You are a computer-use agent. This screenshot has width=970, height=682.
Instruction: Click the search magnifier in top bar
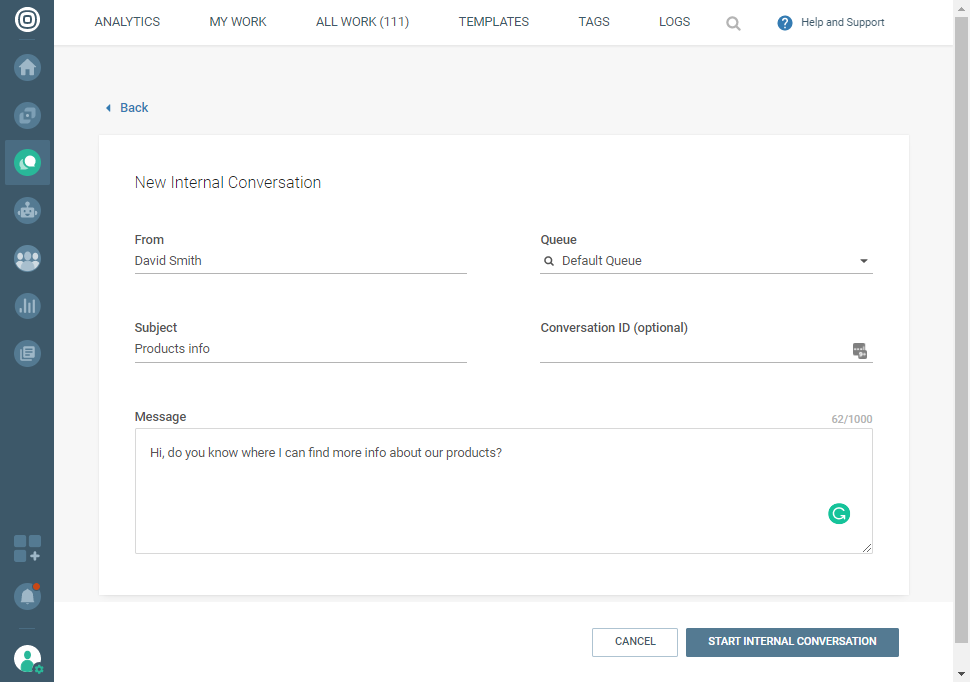click(733, 23)
